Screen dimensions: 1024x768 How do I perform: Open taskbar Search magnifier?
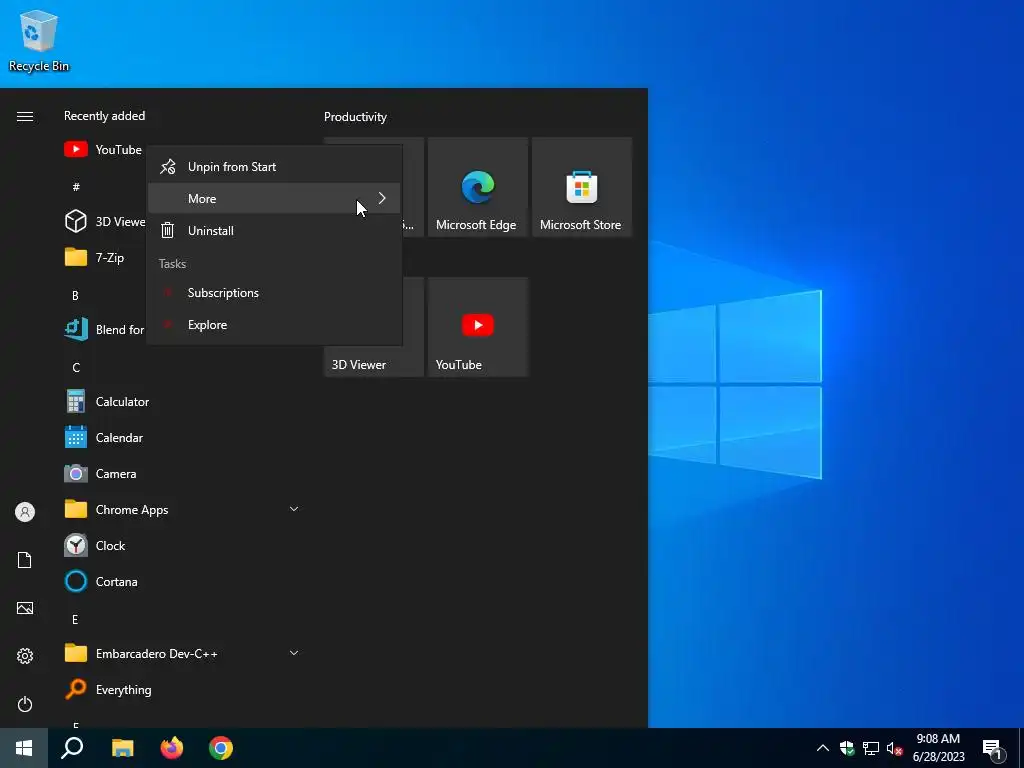pyautogui.click(x=72, y=748)
